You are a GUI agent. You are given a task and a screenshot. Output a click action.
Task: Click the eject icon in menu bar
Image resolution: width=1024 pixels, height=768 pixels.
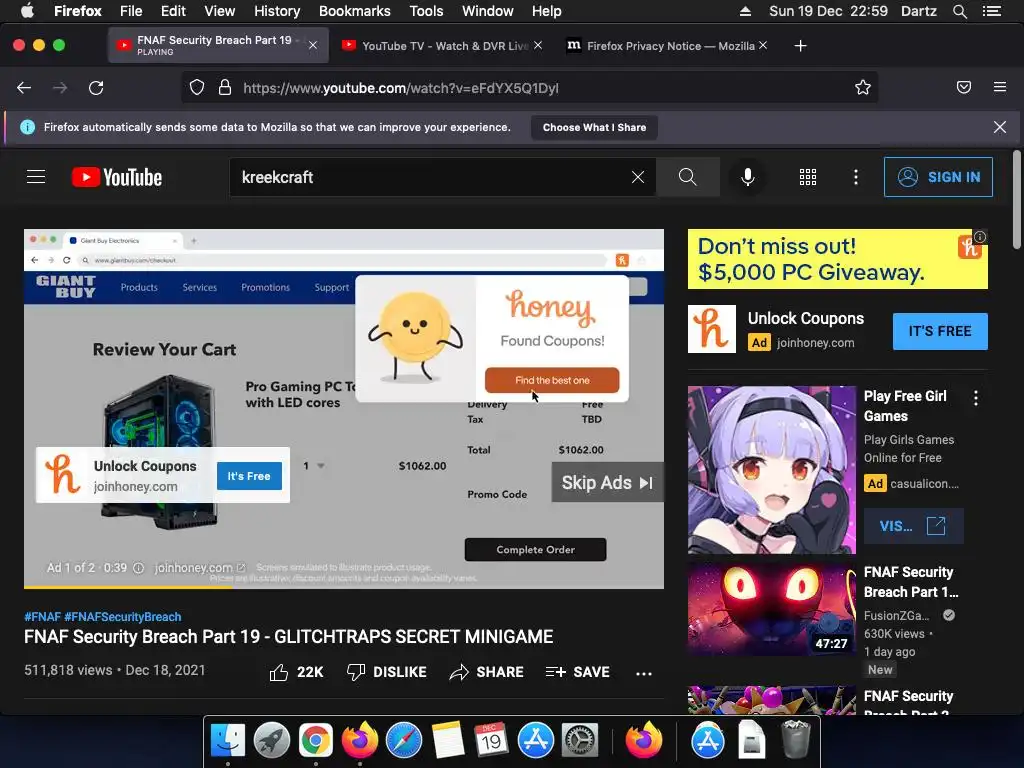tap(745, 11)
